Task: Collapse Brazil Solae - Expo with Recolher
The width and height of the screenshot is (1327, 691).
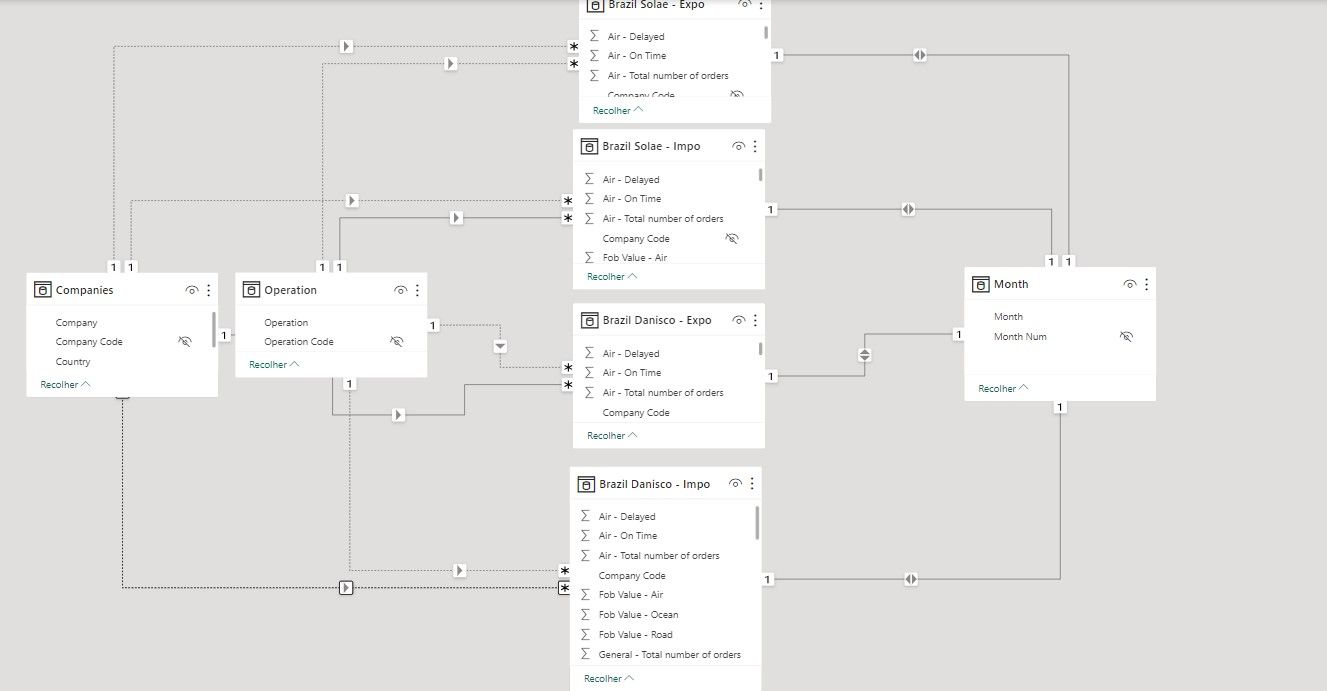Action: 618,110
